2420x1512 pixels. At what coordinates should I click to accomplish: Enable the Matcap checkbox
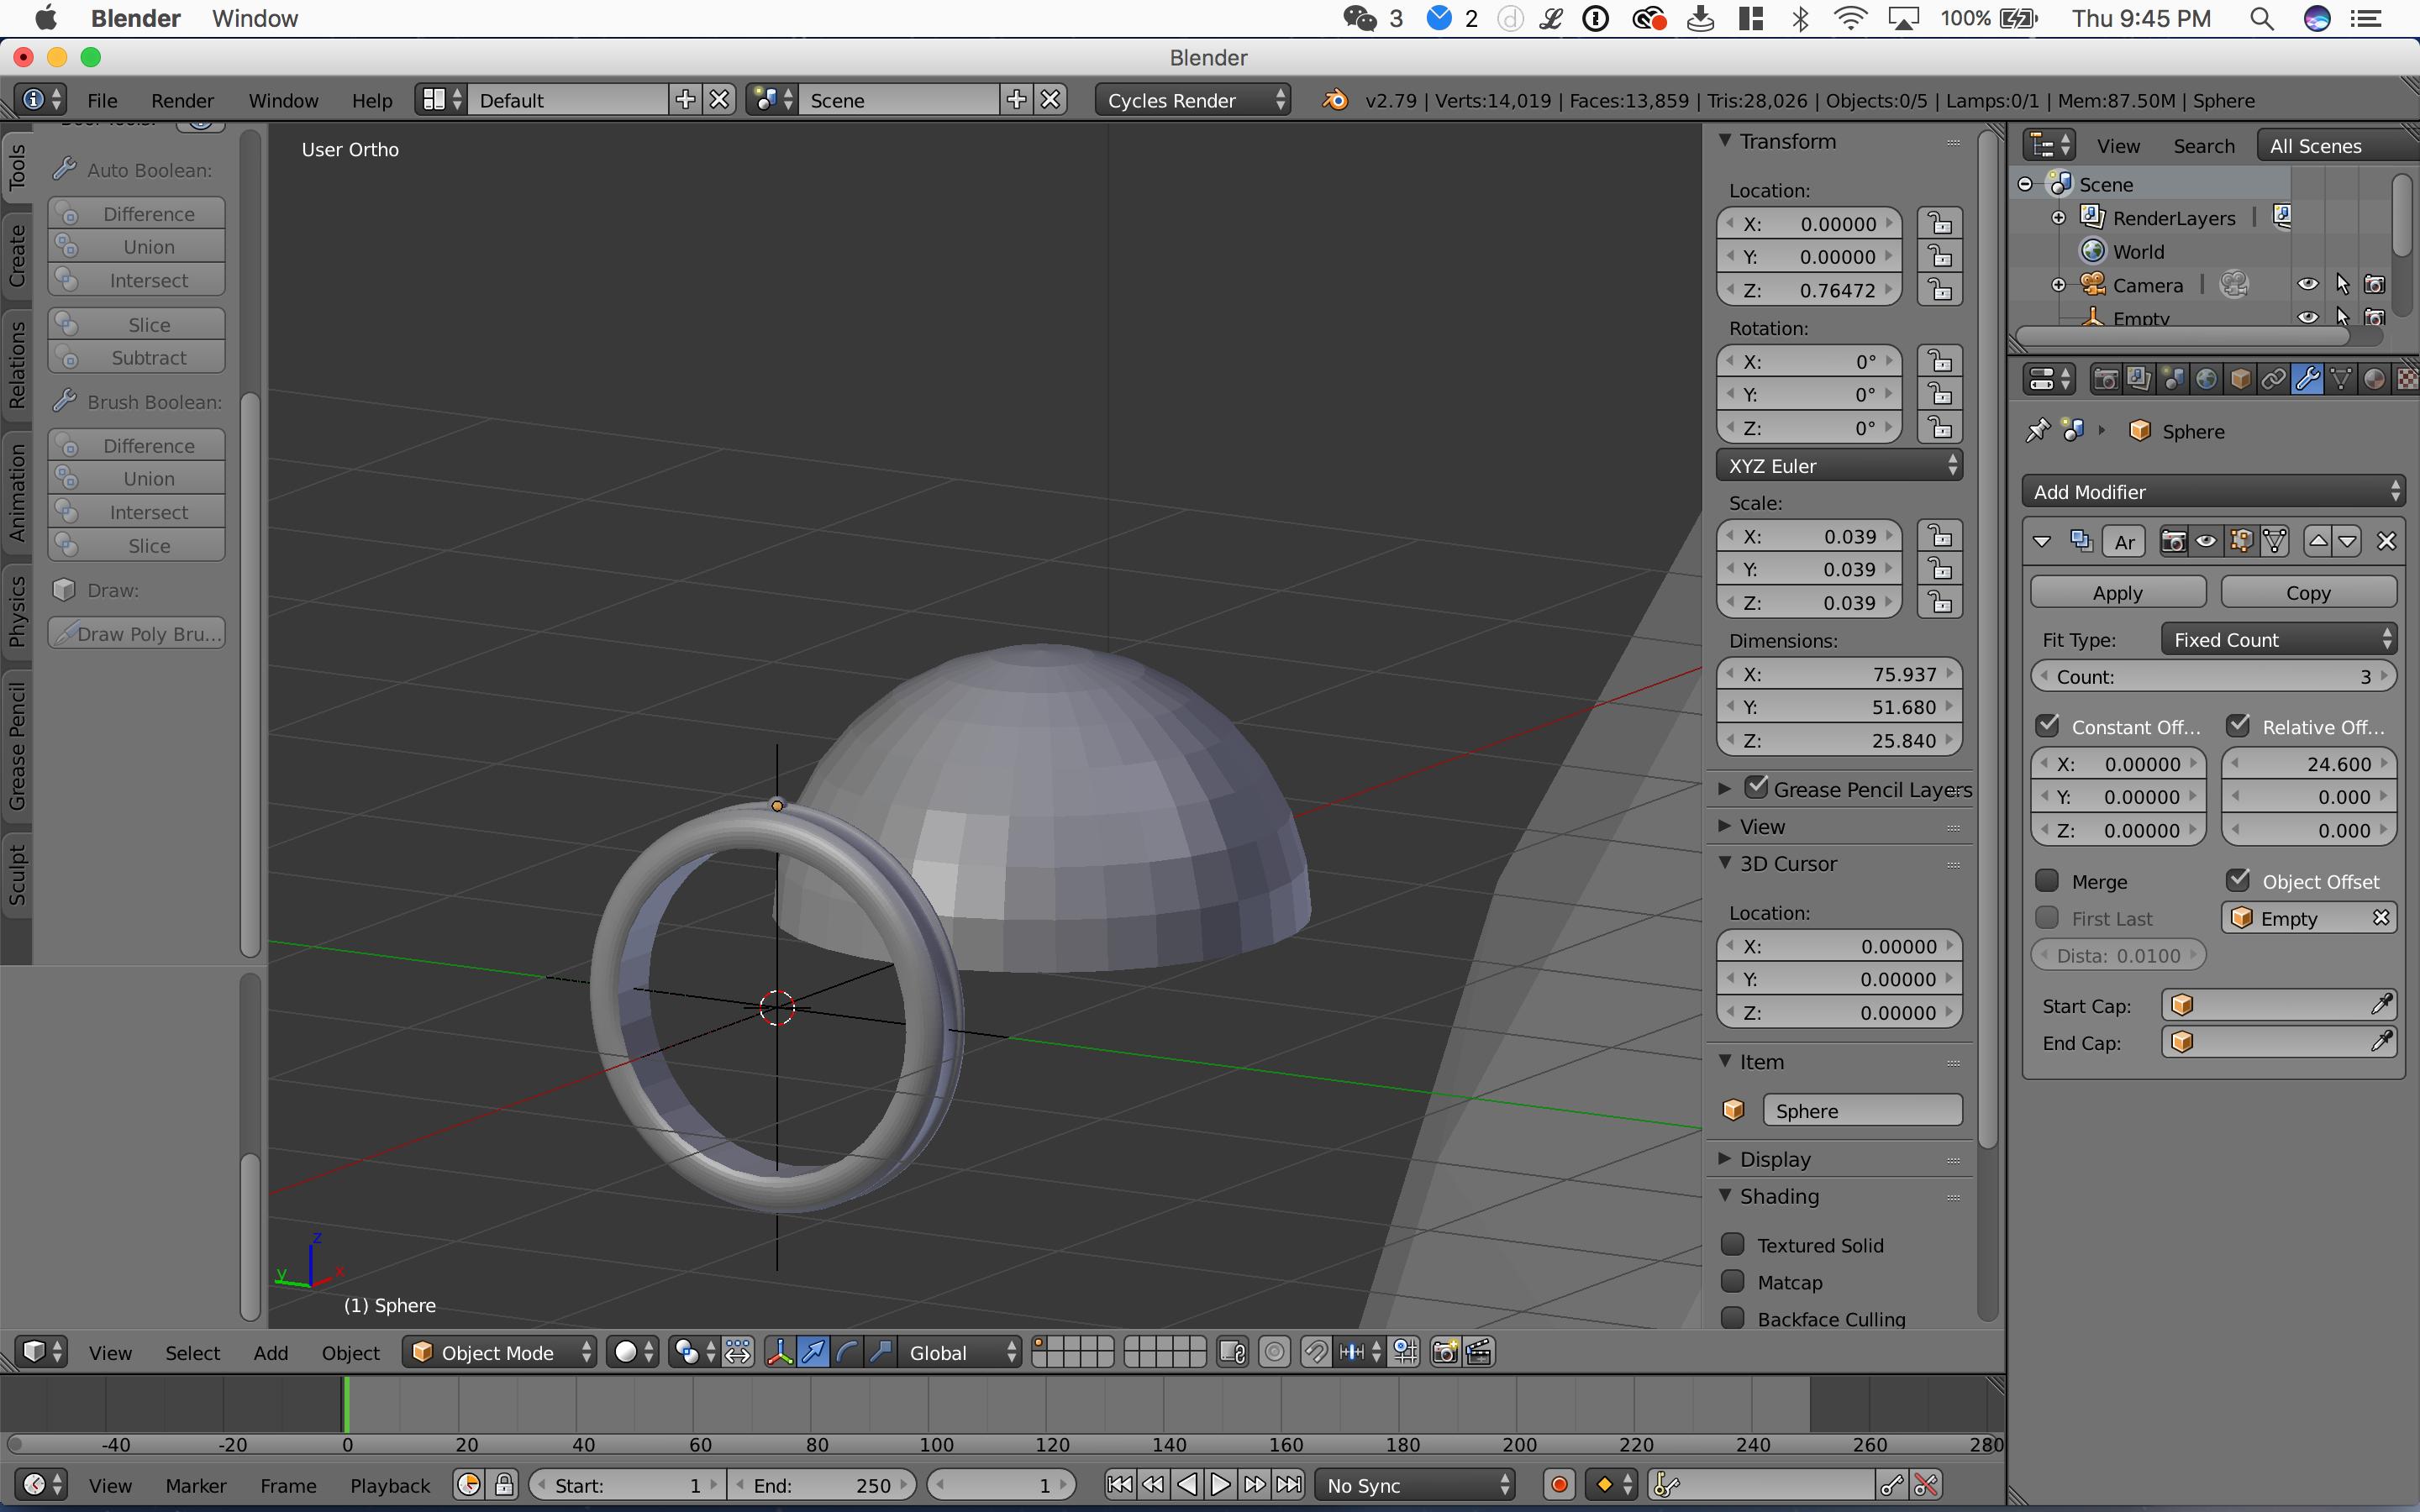coord(1733,1282)
